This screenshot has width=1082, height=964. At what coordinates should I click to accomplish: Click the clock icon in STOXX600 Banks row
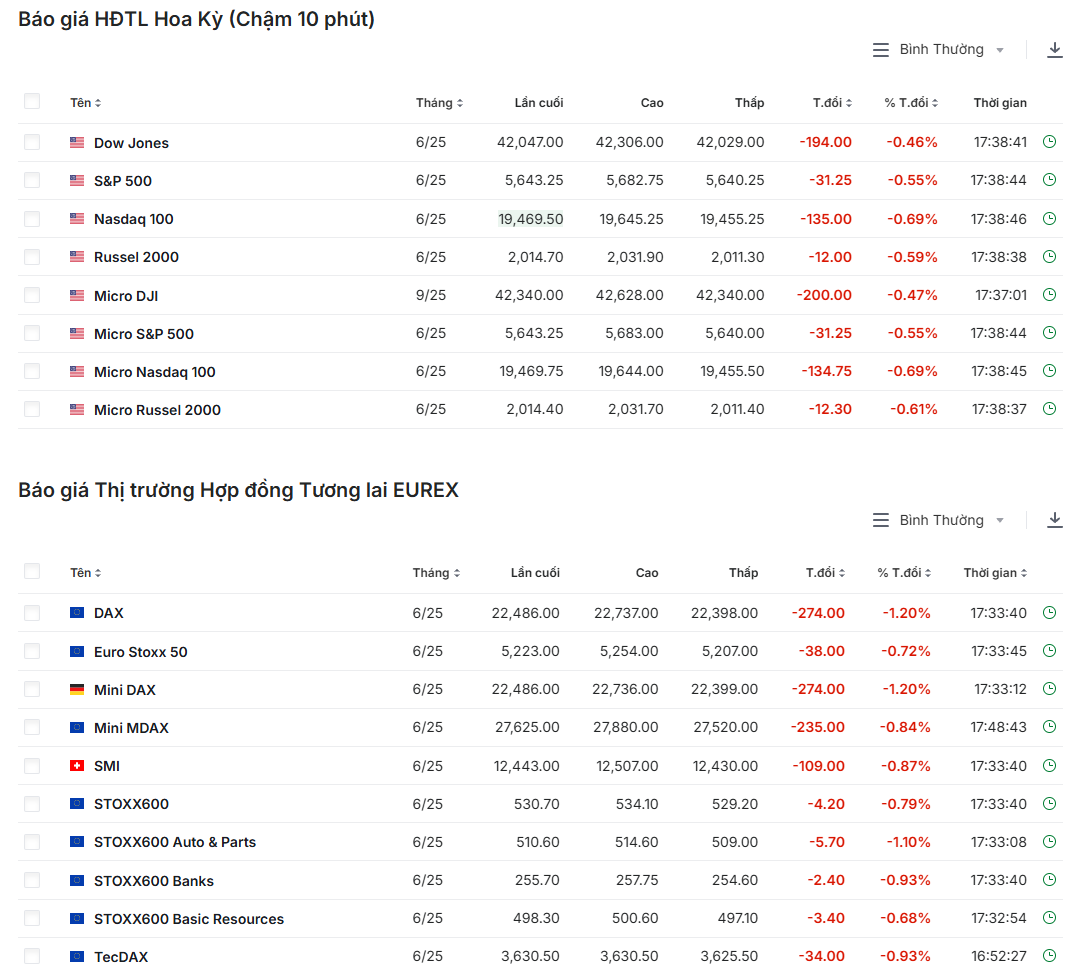(x=1049, y=880)
